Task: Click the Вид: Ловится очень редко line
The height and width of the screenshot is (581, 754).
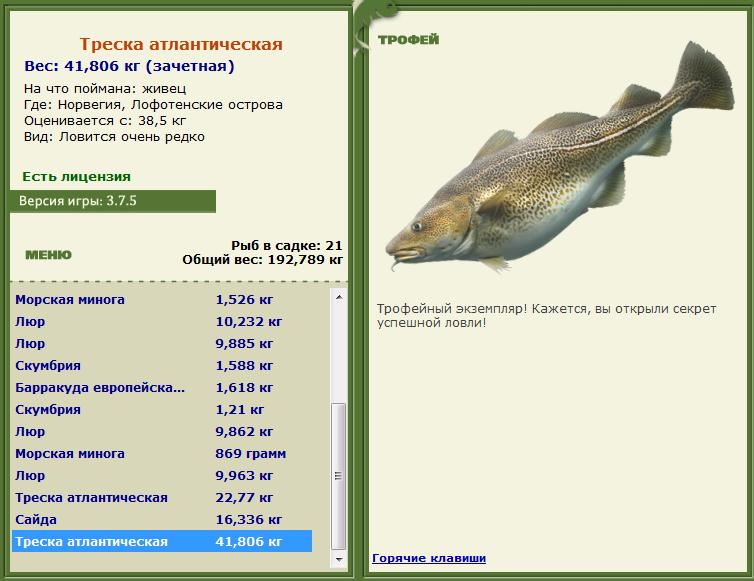Action: pyautogui.click(x=114, y=137)
